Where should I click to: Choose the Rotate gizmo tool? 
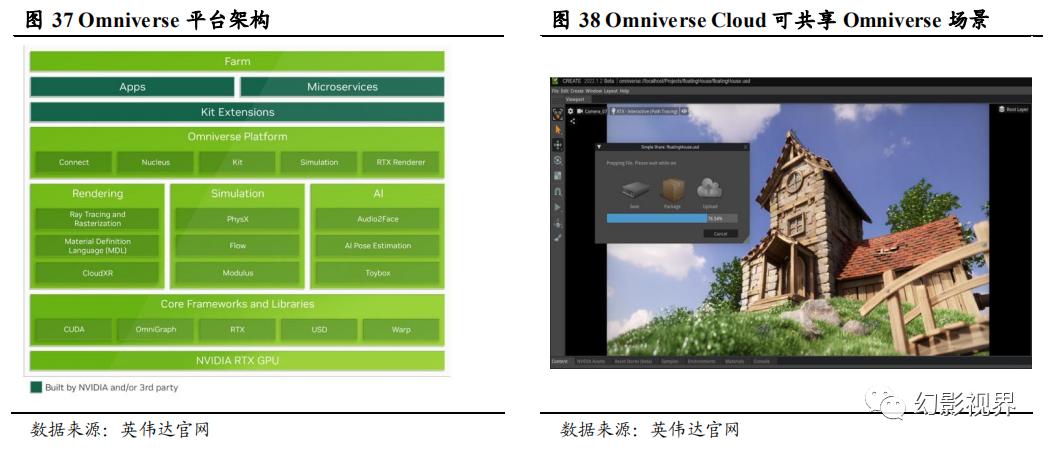tap(558, 160)
